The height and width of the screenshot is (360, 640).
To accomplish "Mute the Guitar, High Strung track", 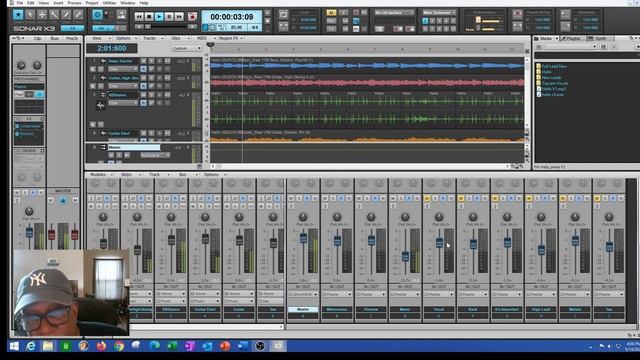I will click(x=143, y=78).
